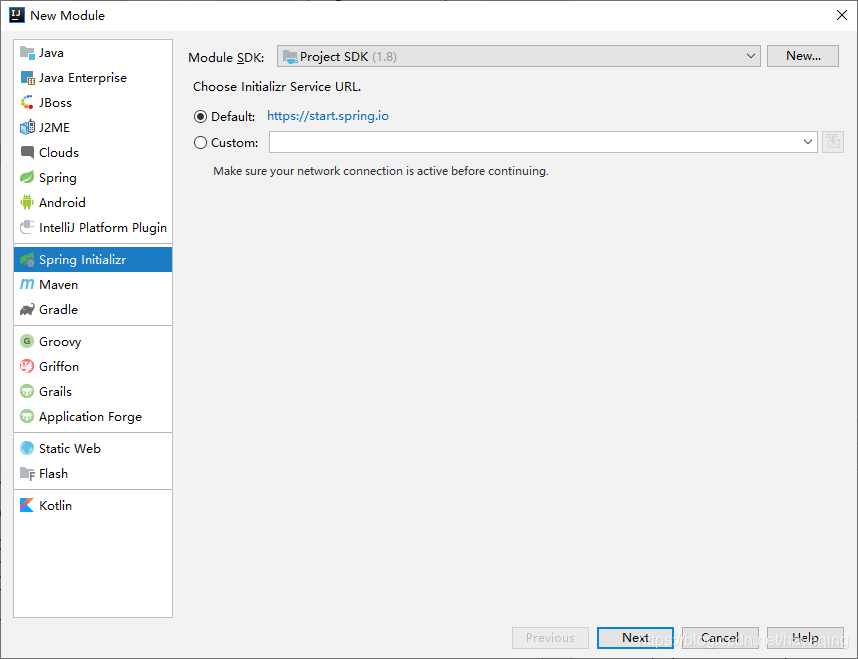Click the JBoss colorful icon
Screen dimensions: 858x659
[x=27, y=102]
